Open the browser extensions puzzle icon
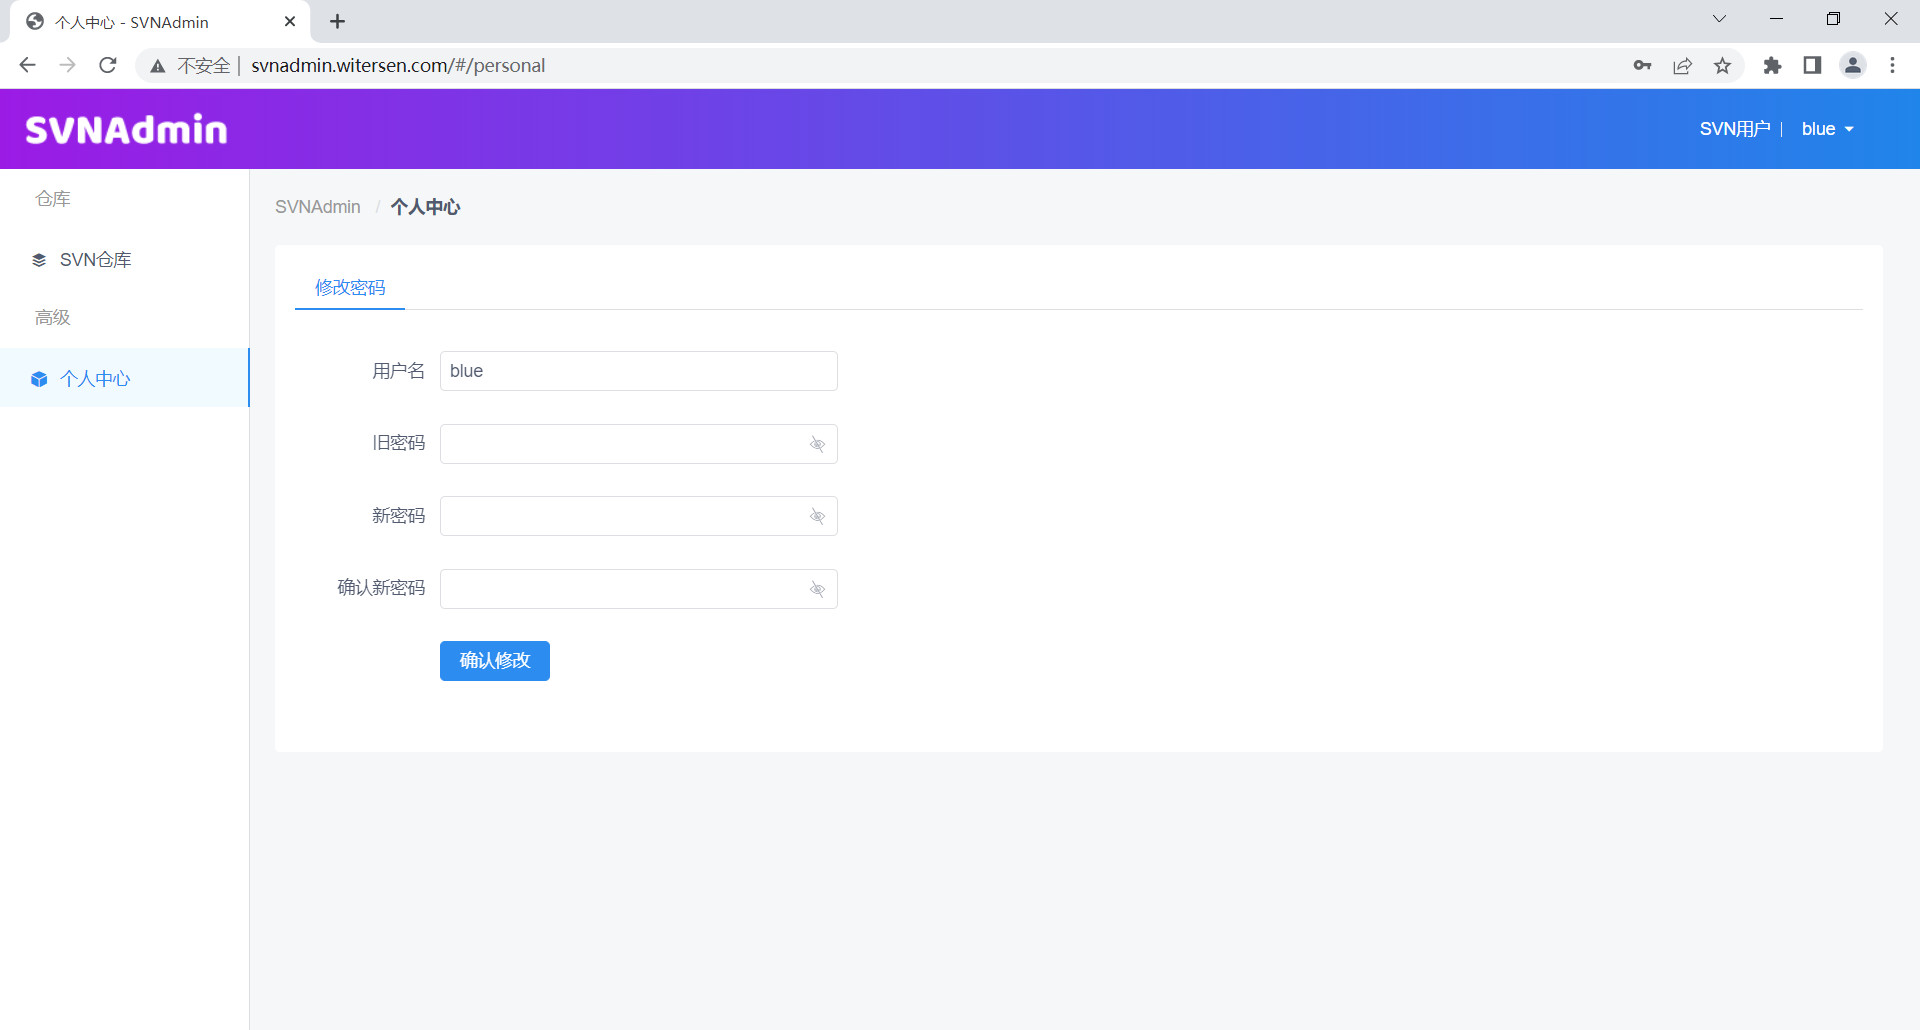Image resolution: width=1920 pixels, height=1030 pixels. point(1772,66)
